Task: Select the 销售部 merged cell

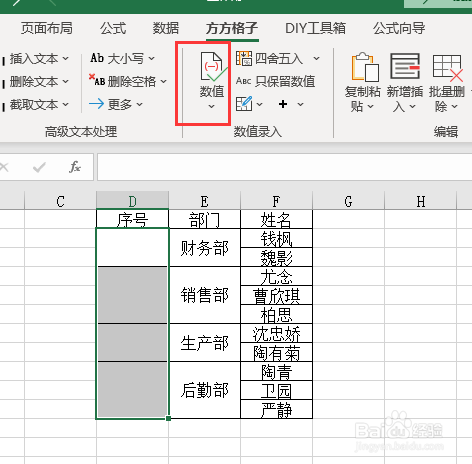Action: tap(204, 295)
